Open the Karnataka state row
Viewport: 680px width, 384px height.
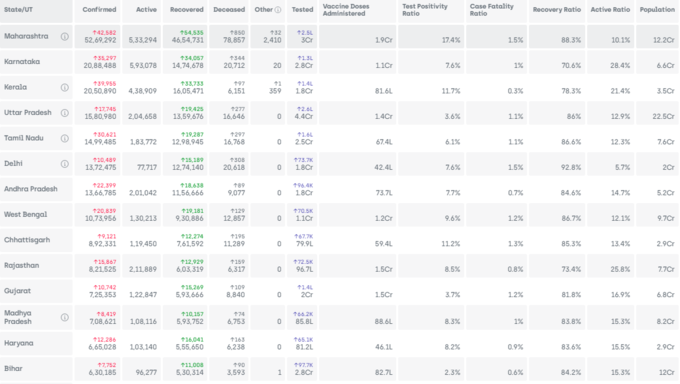pos(339,62)
